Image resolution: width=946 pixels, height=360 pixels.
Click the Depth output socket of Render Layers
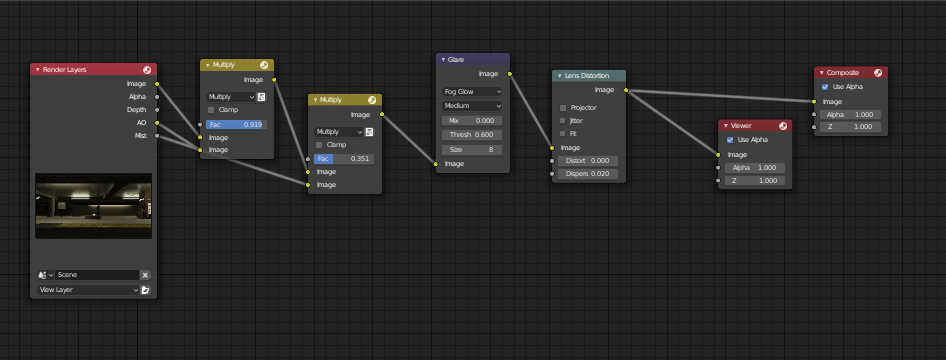[x=157, y=110]
